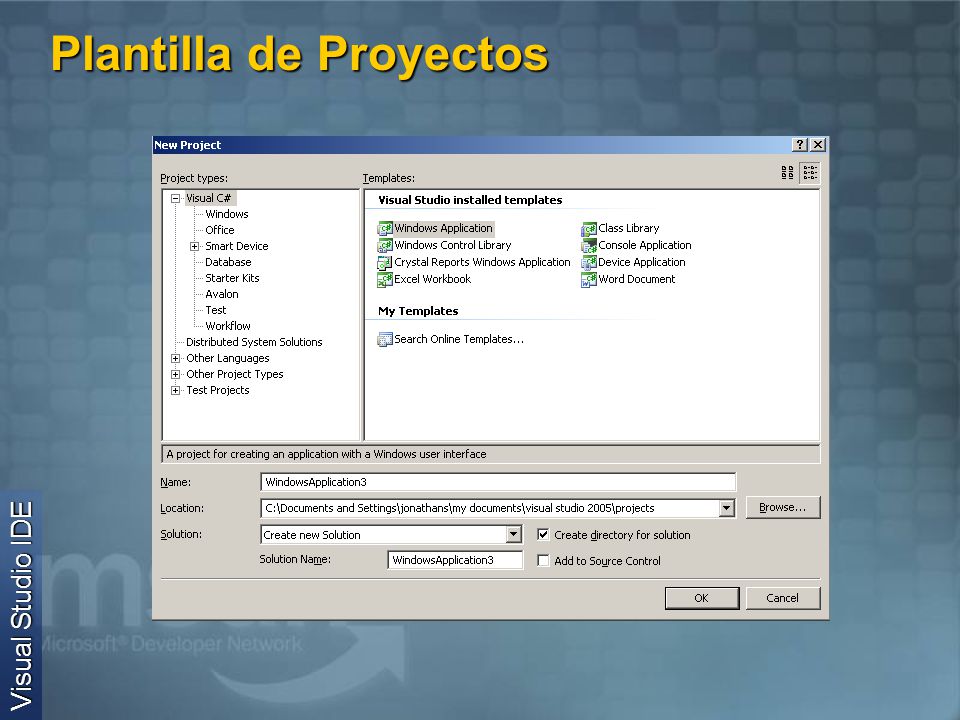
Task: Click the Excel Workbook template name
Action: pyautogui.click(x=433, y=280)
